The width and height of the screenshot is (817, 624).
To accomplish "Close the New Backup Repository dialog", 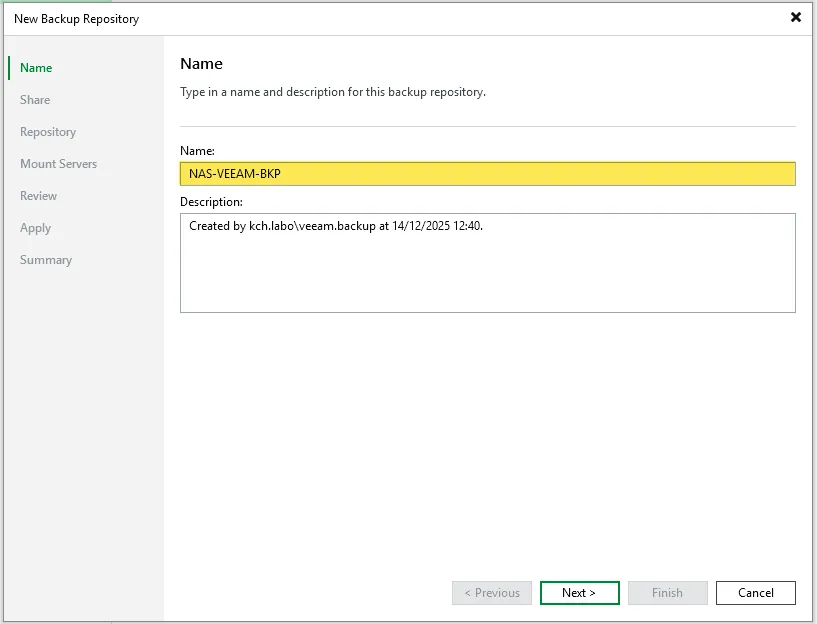I will [796, 17].
